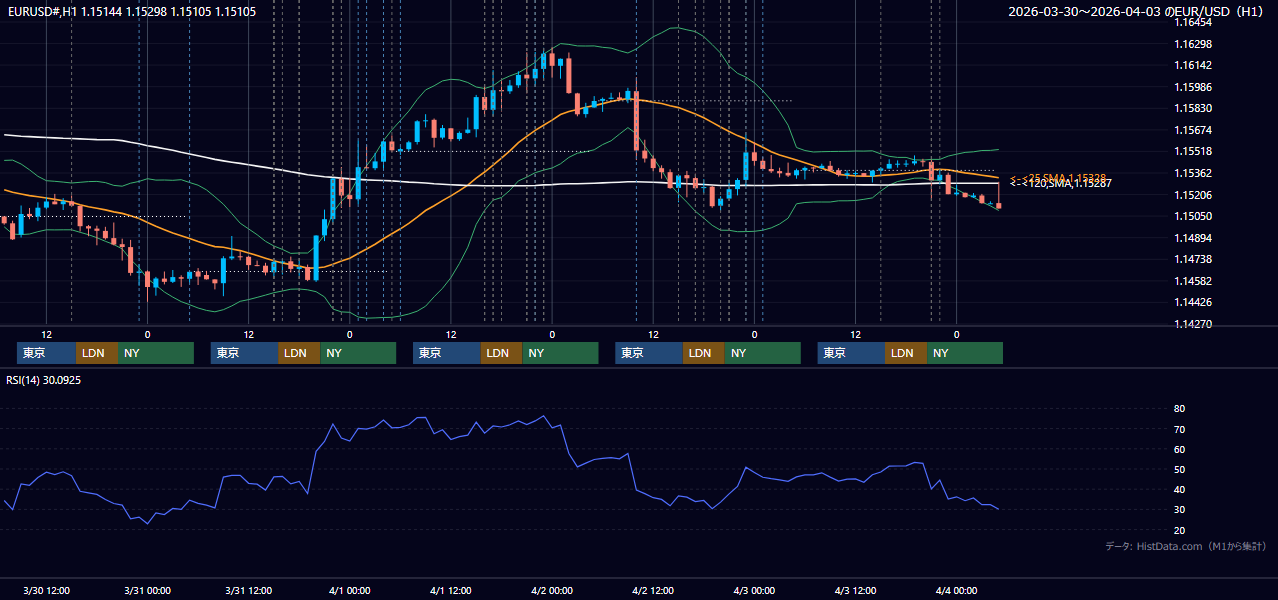Select price axis value 1.16298
Screen dimensions: 1278x600
pos(1193,44)
